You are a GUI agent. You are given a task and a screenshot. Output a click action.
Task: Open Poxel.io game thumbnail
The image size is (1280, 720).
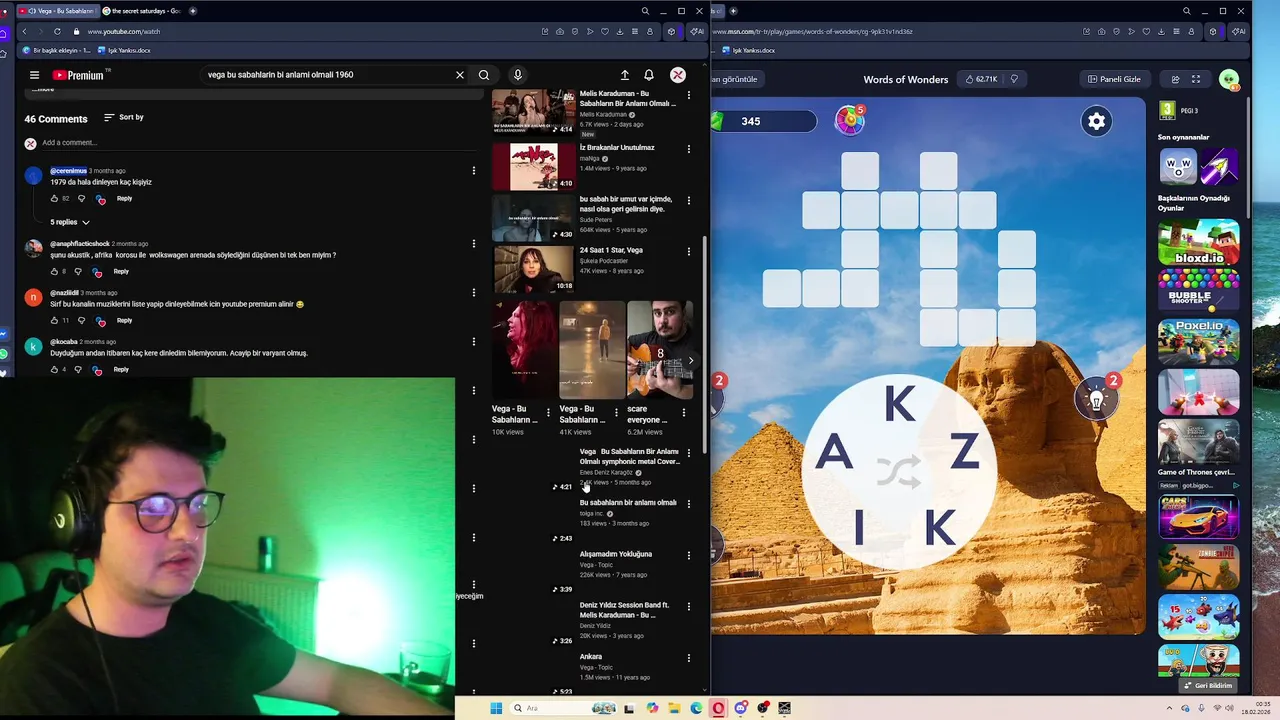coord(1198,342)
